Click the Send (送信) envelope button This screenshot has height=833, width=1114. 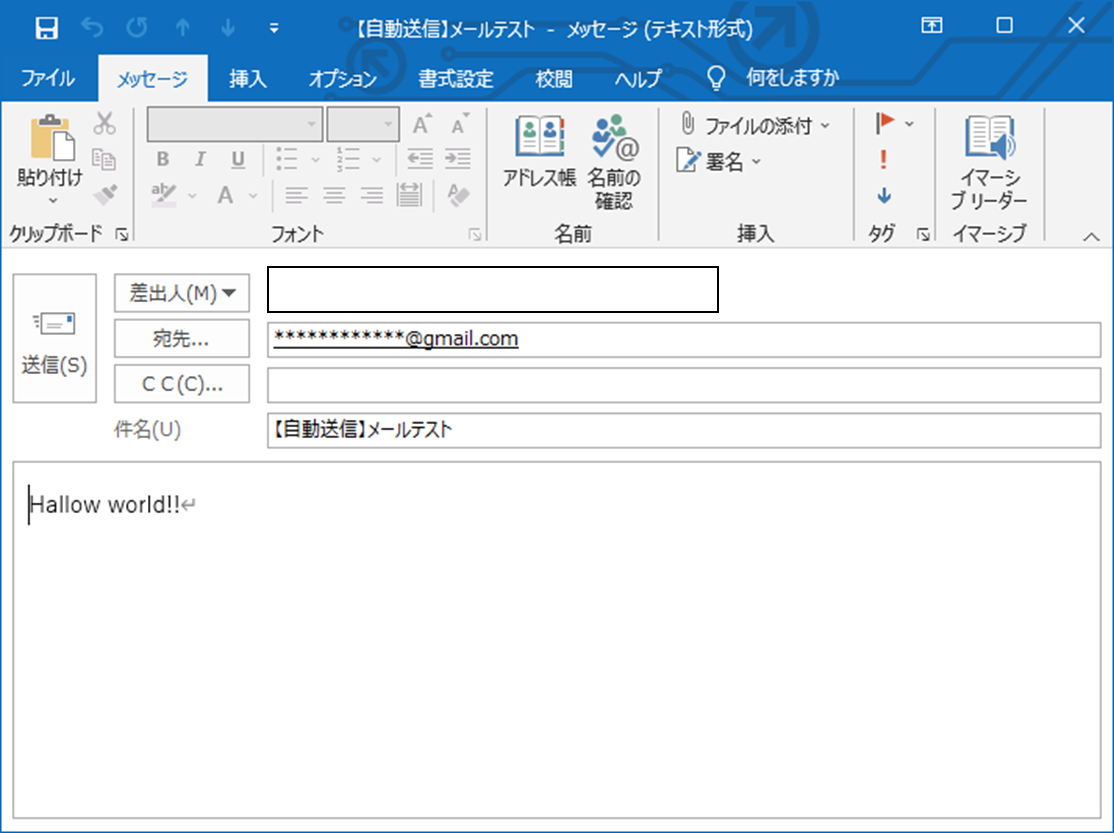pyautogui.click(x=55, y=338)
